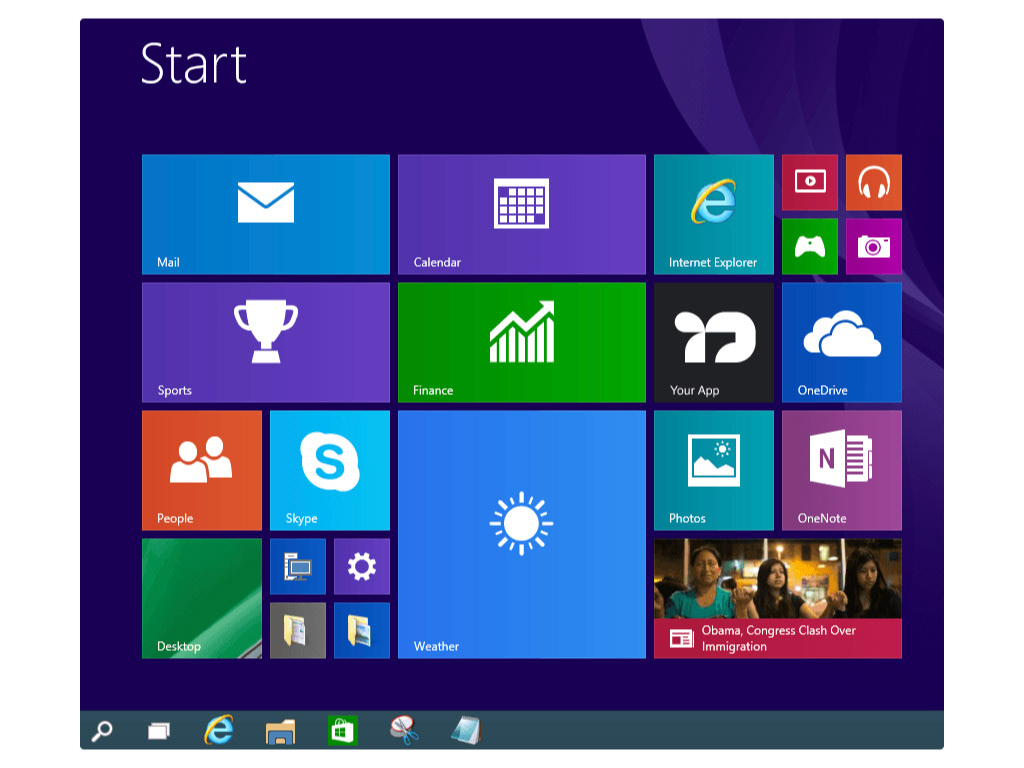
Task: Open the Sports tile with trophy
Action: click(266, 342)
